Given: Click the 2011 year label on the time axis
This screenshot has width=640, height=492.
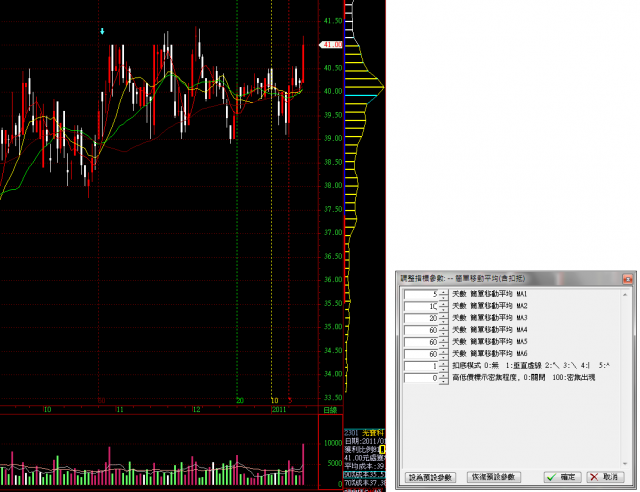Looking at the screenshot, I should tap(279, 410).
